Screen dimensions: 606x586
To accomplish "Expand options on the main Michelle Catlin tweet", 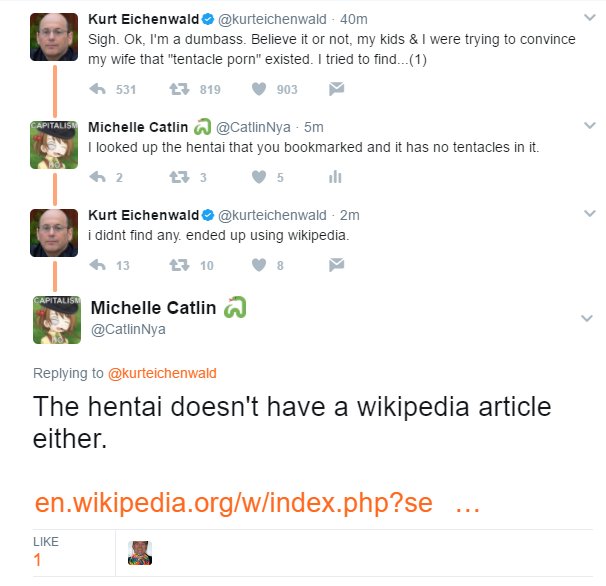I will (x=587, y=318).
